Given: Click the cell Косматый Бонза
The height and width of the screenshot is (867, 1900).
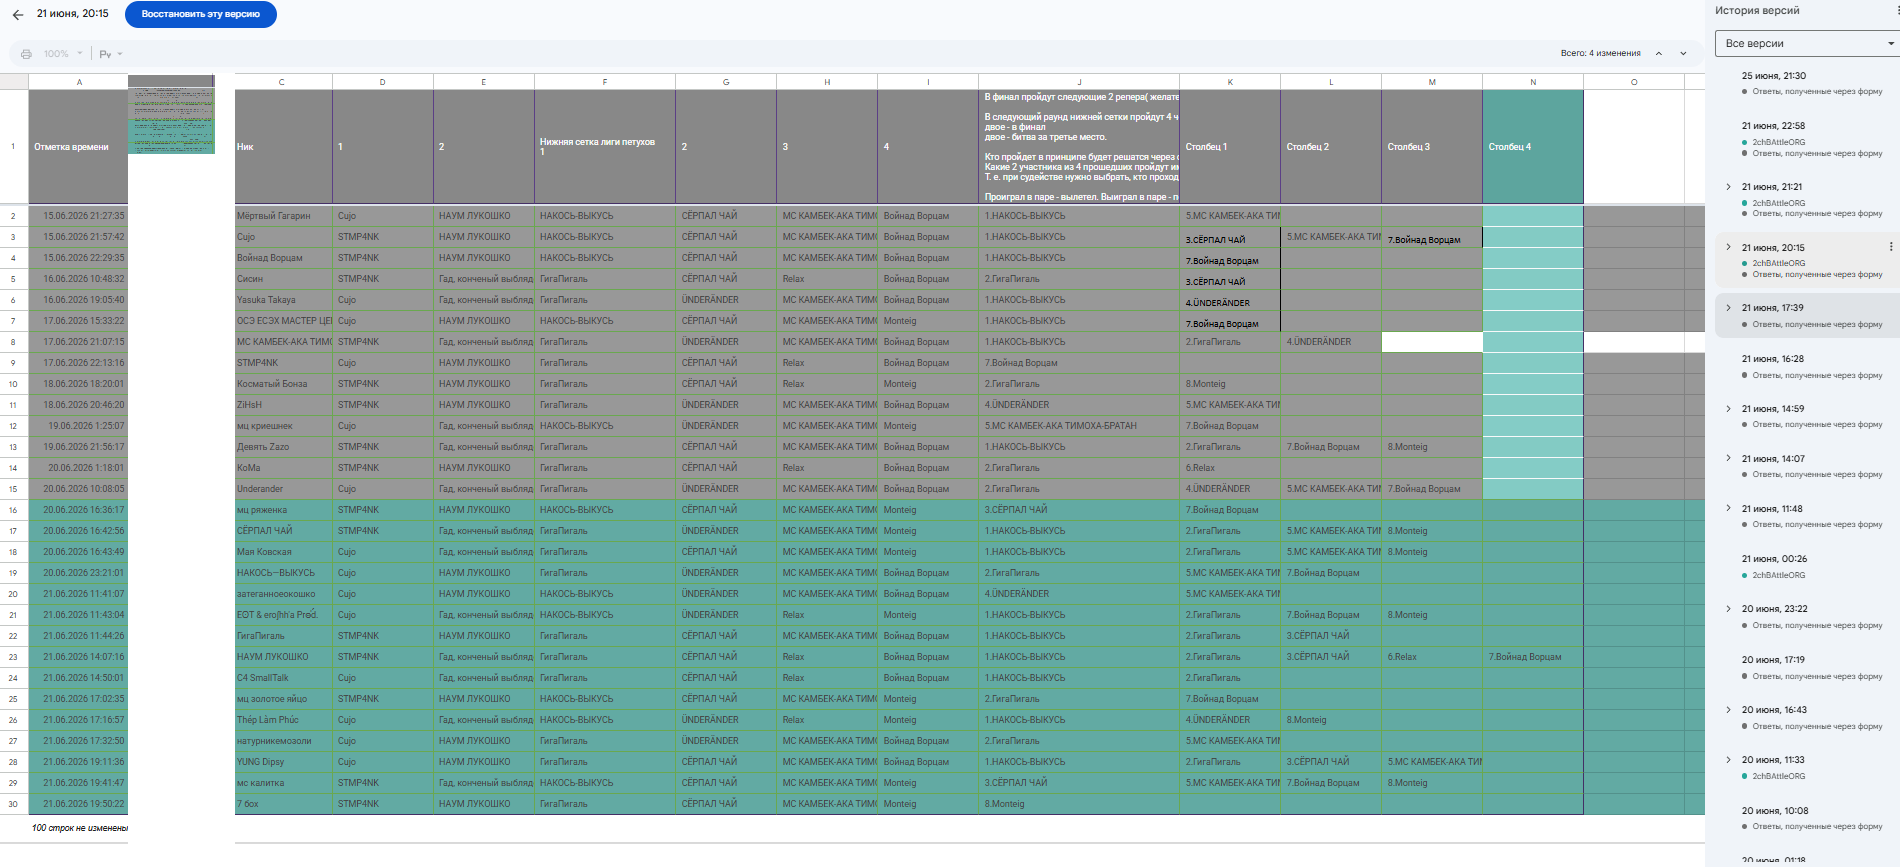Looking at the screenshot, I should tap(283, 384).
